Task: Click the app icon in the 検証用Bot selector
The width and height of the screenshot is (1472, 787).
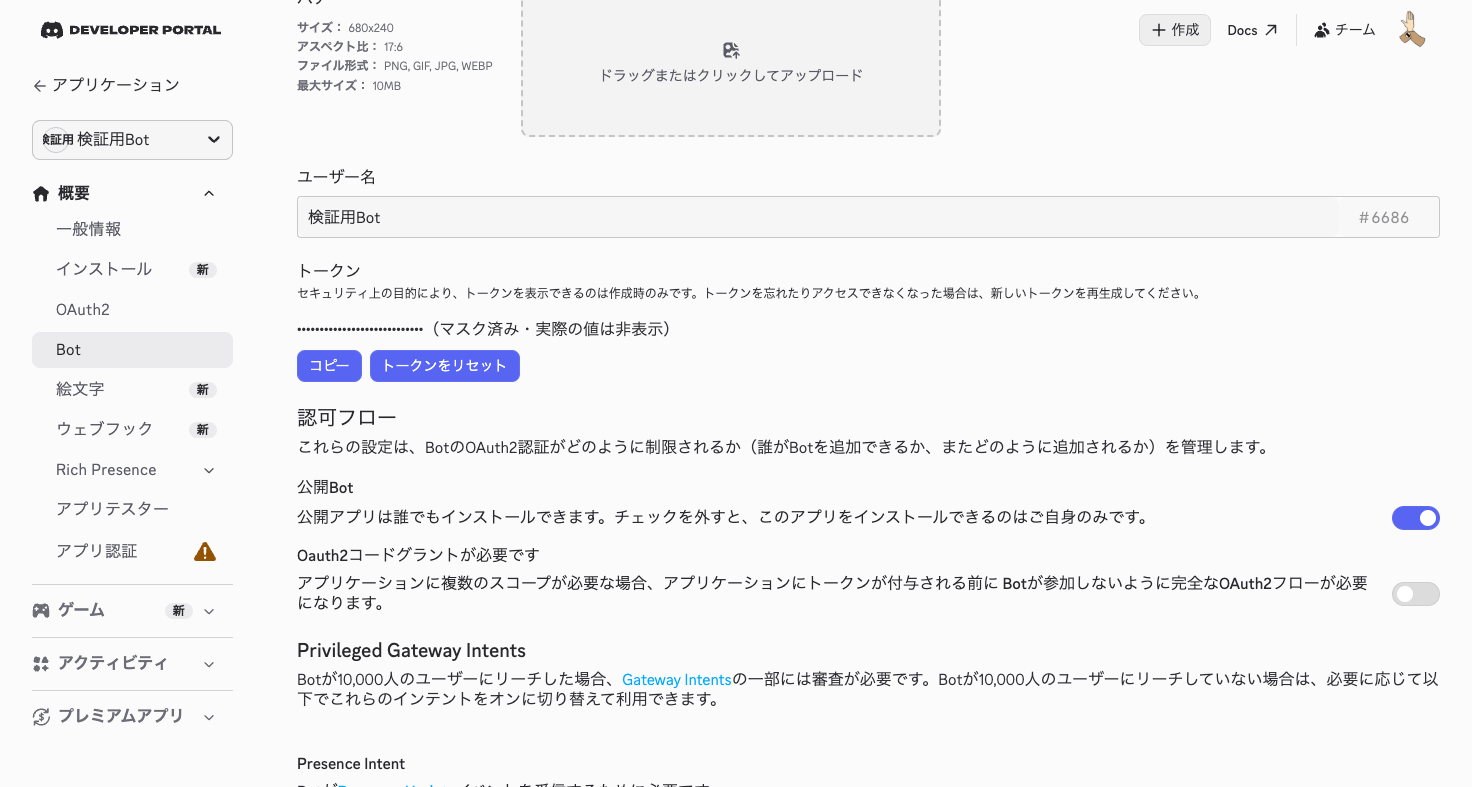Action: 57,140
